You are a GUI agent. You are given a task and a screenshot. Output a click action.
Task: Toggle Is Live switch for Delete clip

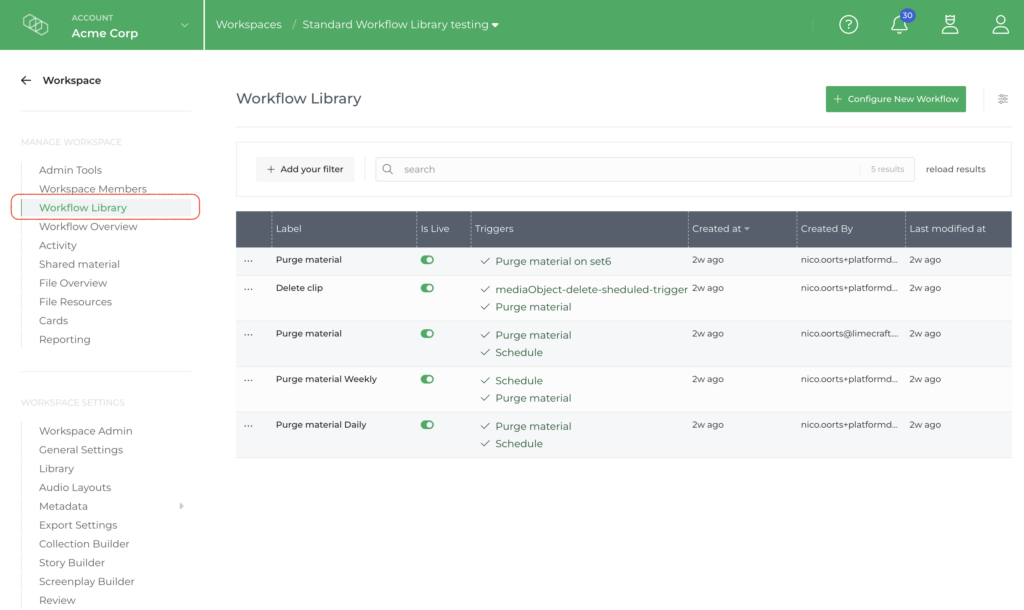tap(427, 288)
